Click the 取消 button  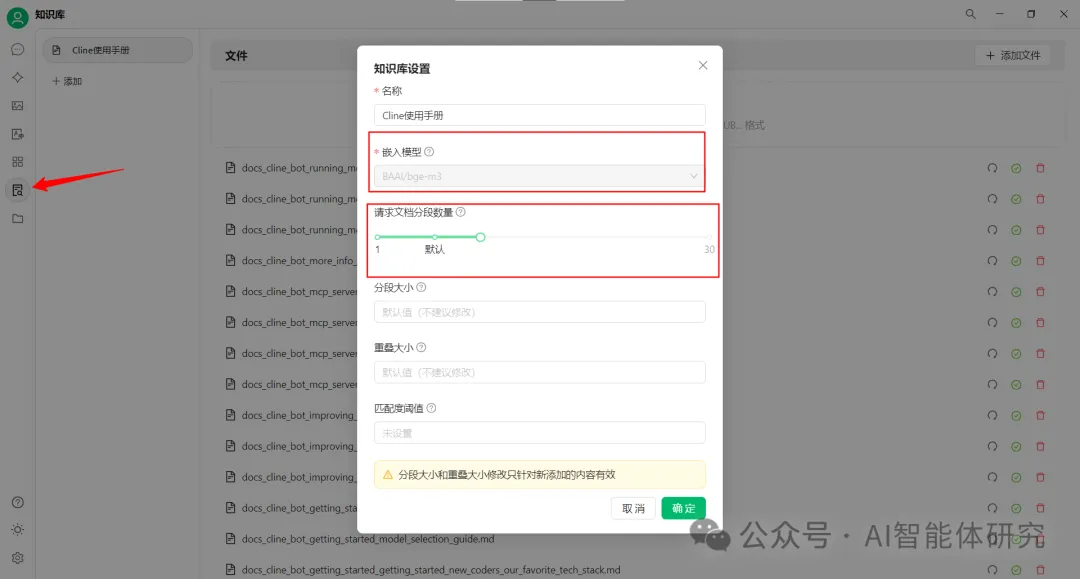tap(633, 508)
